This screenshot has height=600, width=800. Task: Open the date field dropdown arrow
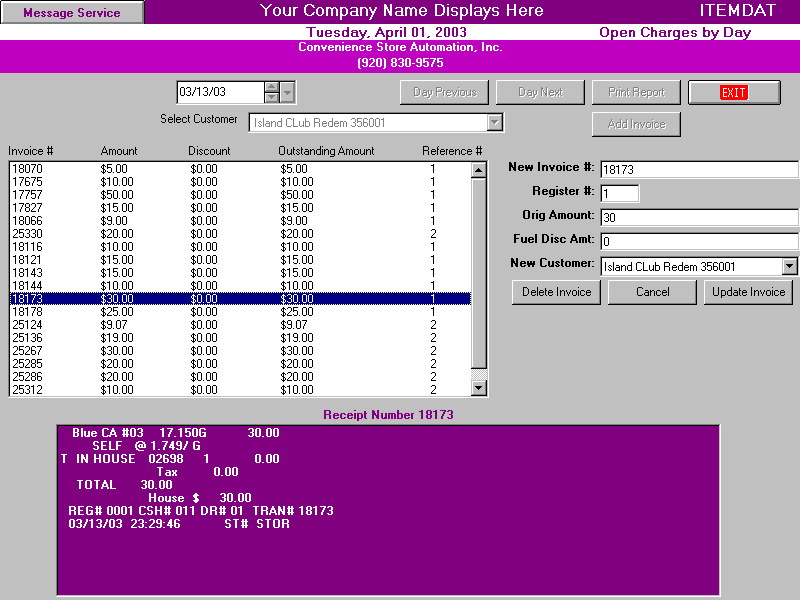point(287,92)
